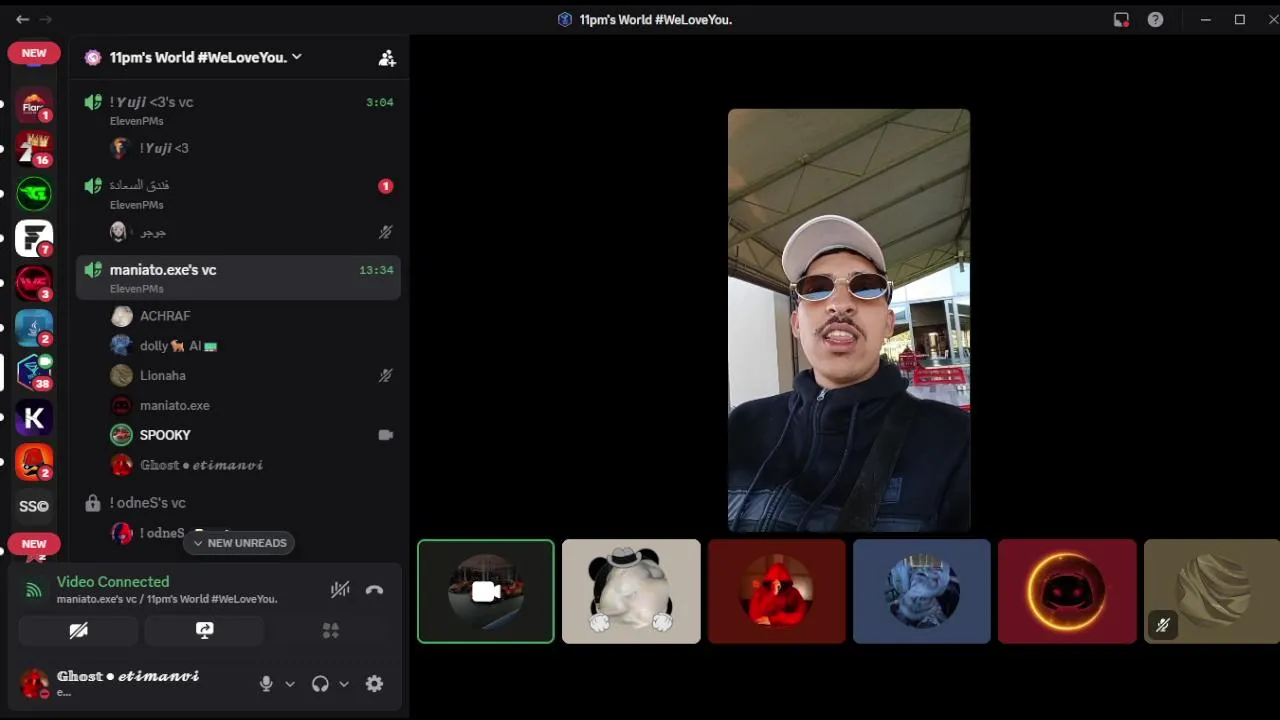
Task: Toggle camera on or off
Action: (x=78, y=630)
